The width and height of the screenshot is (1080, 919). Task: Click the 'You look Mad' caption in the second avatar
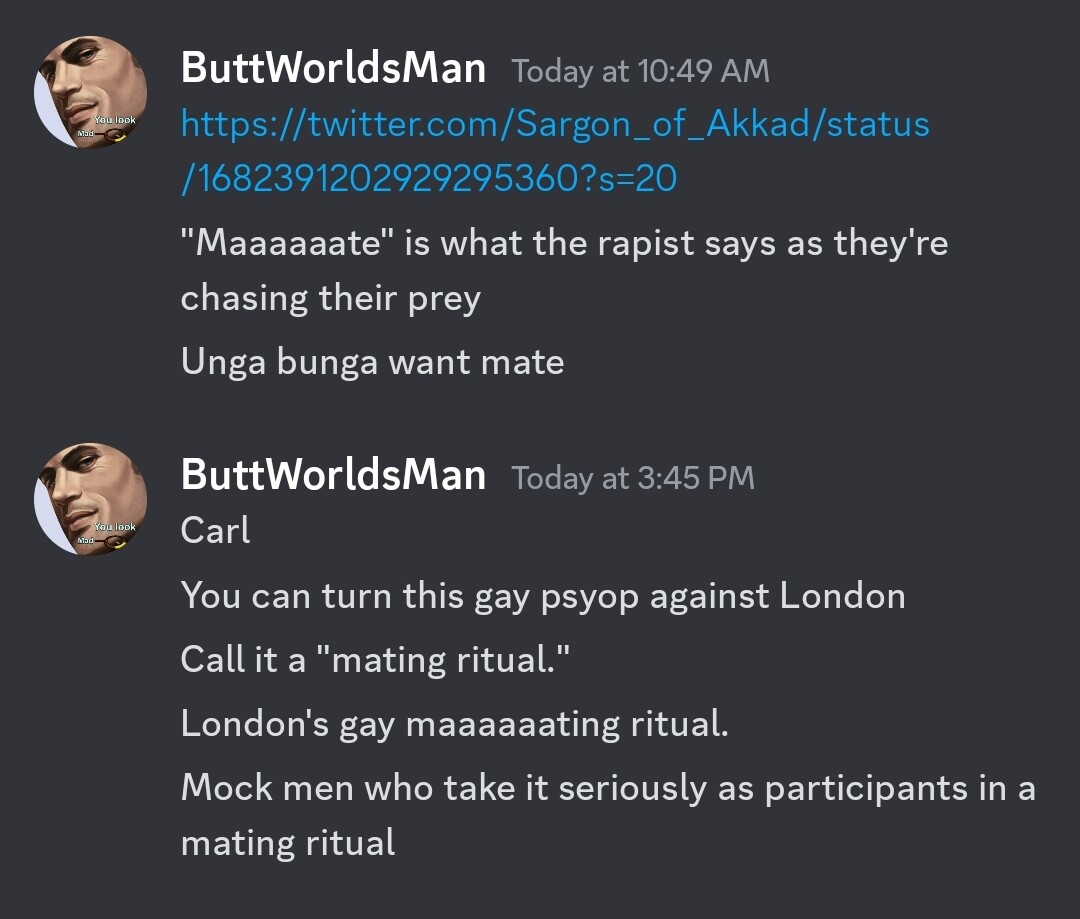[107, 533]
